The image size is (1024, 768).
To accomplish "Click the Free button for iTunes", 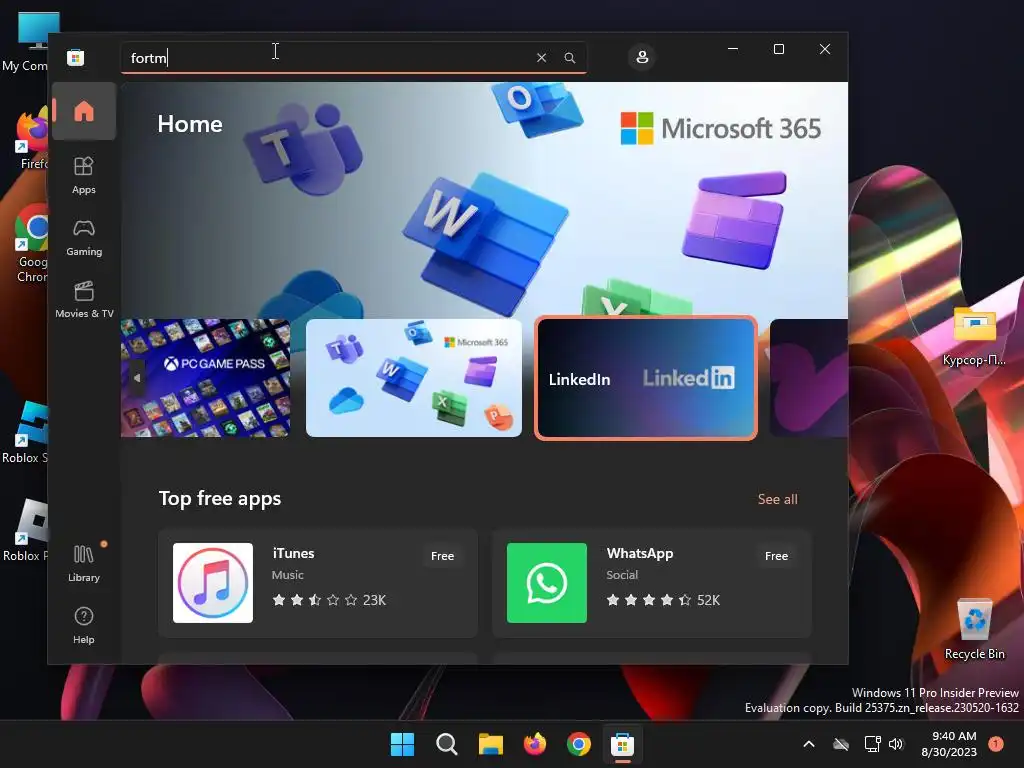I will tap(442, 556).
